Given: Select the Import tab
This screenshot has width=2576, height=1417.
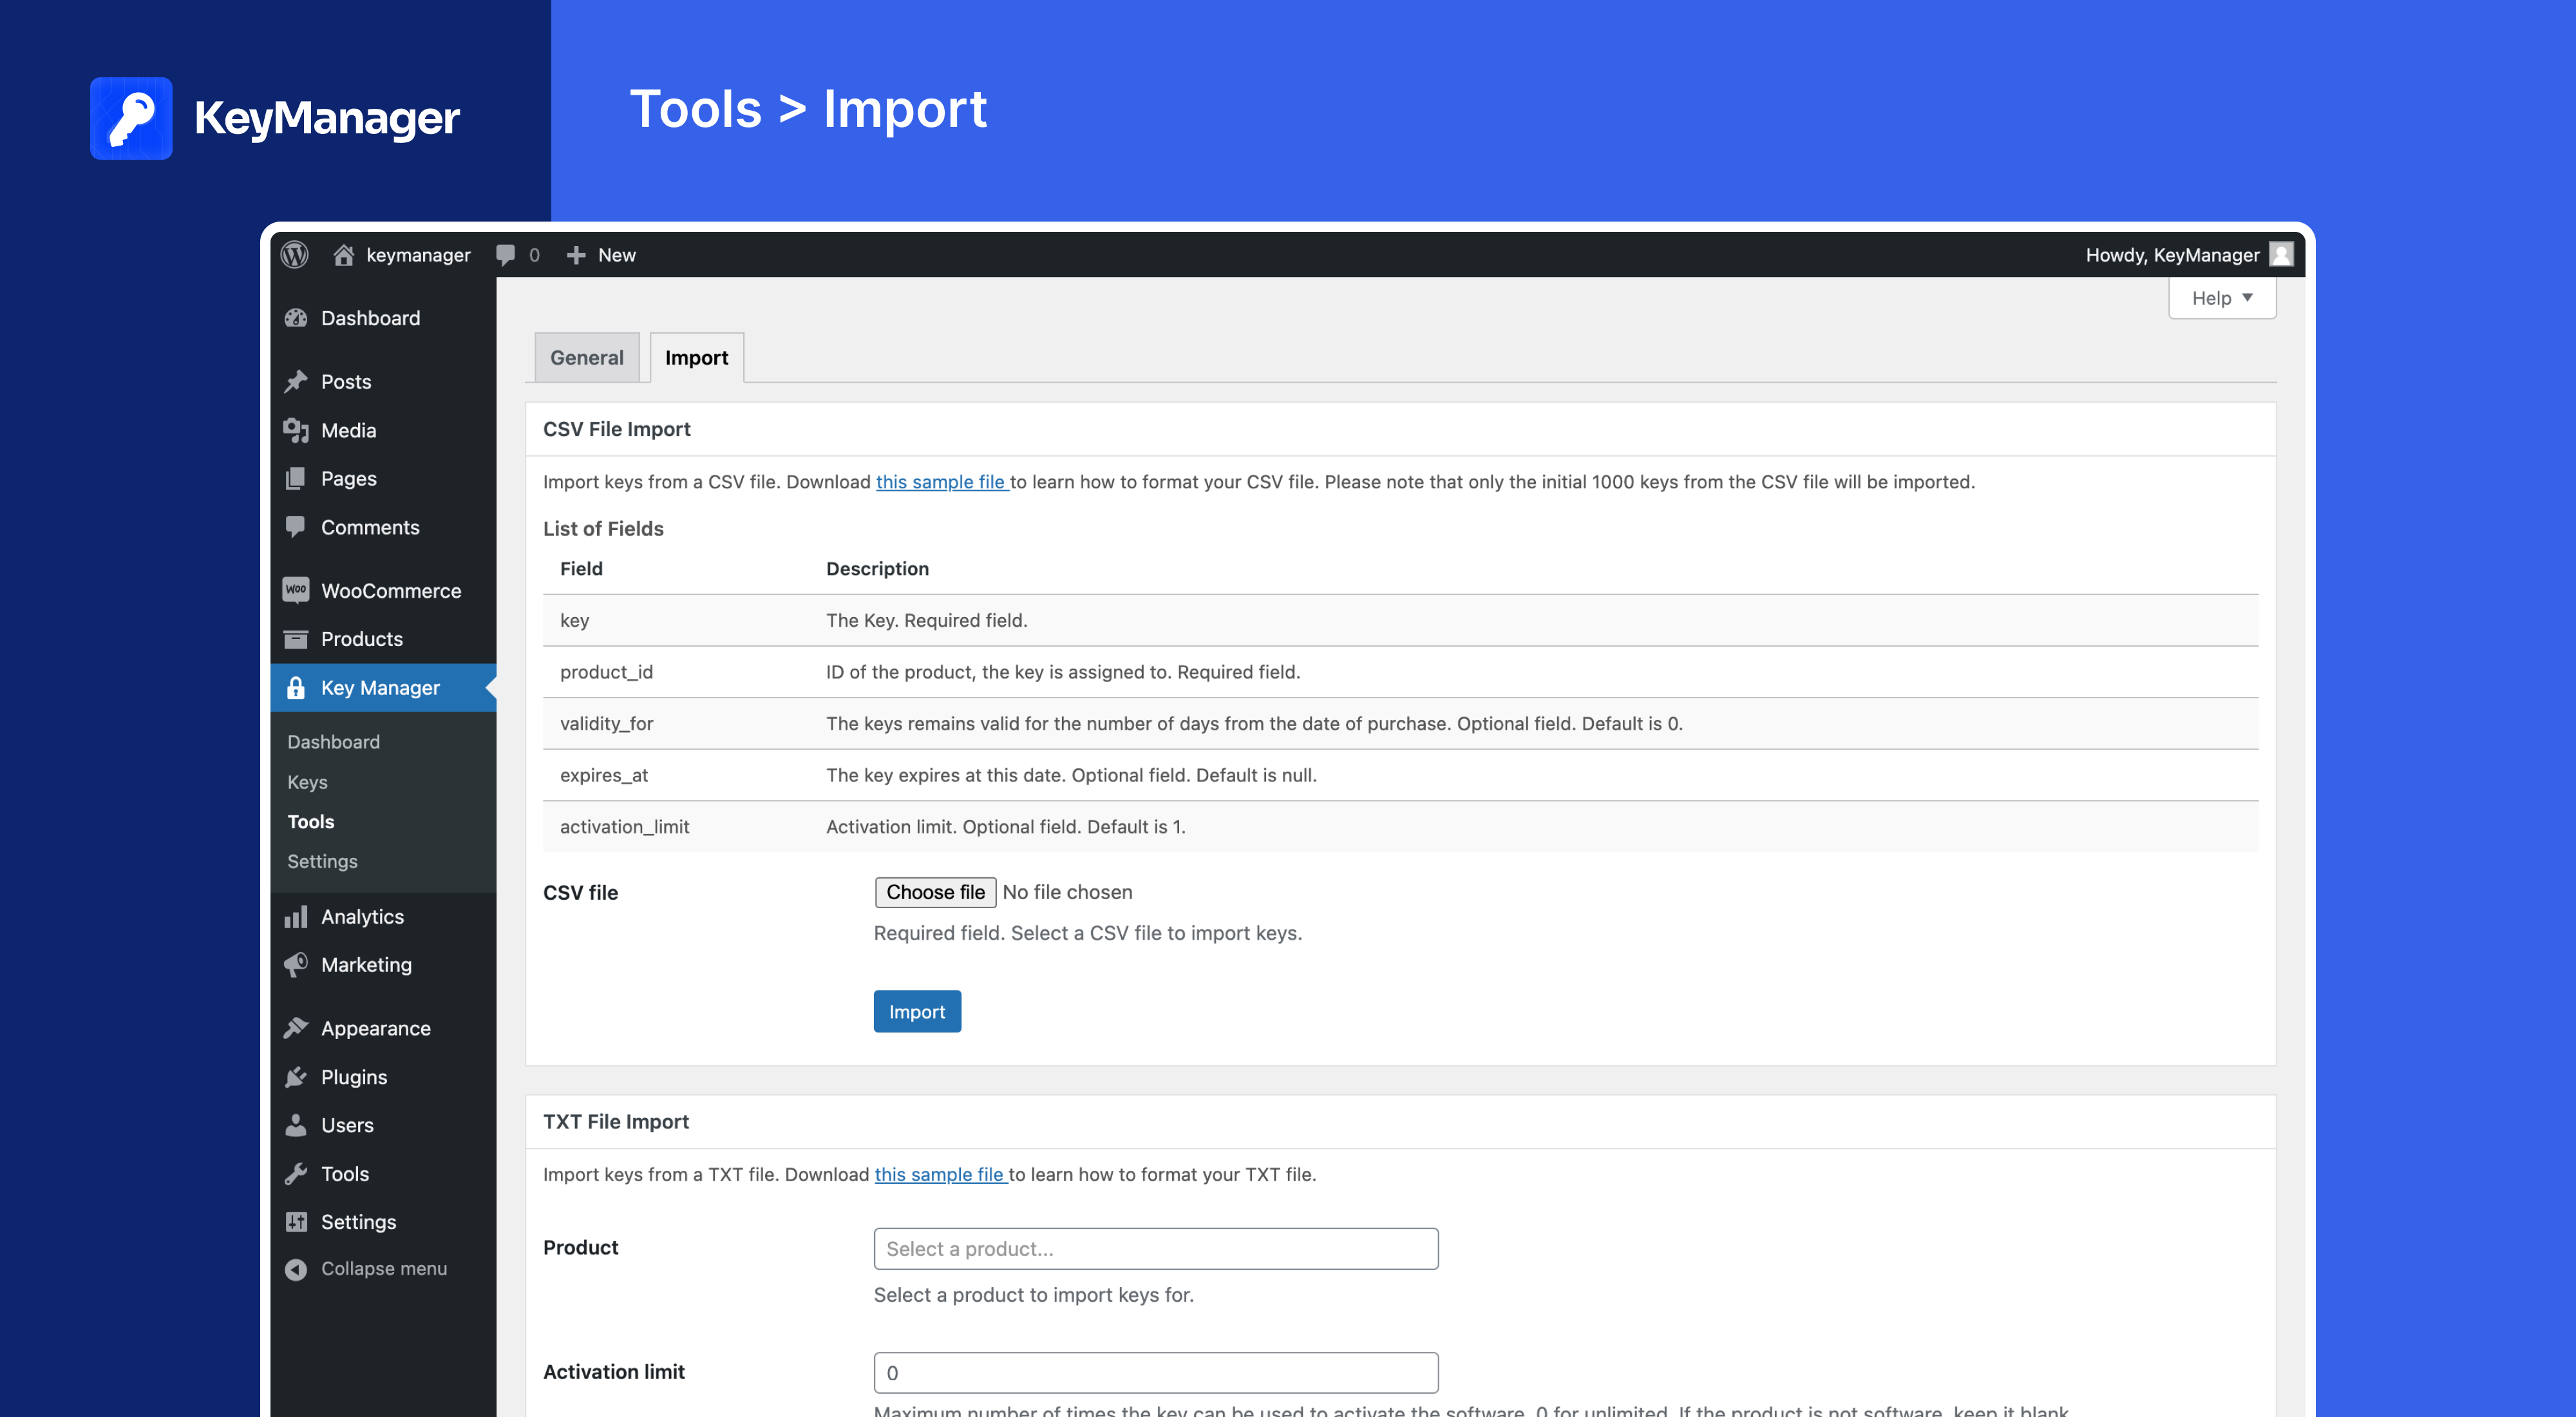Looking at the screenshot, I should (696, 357).
